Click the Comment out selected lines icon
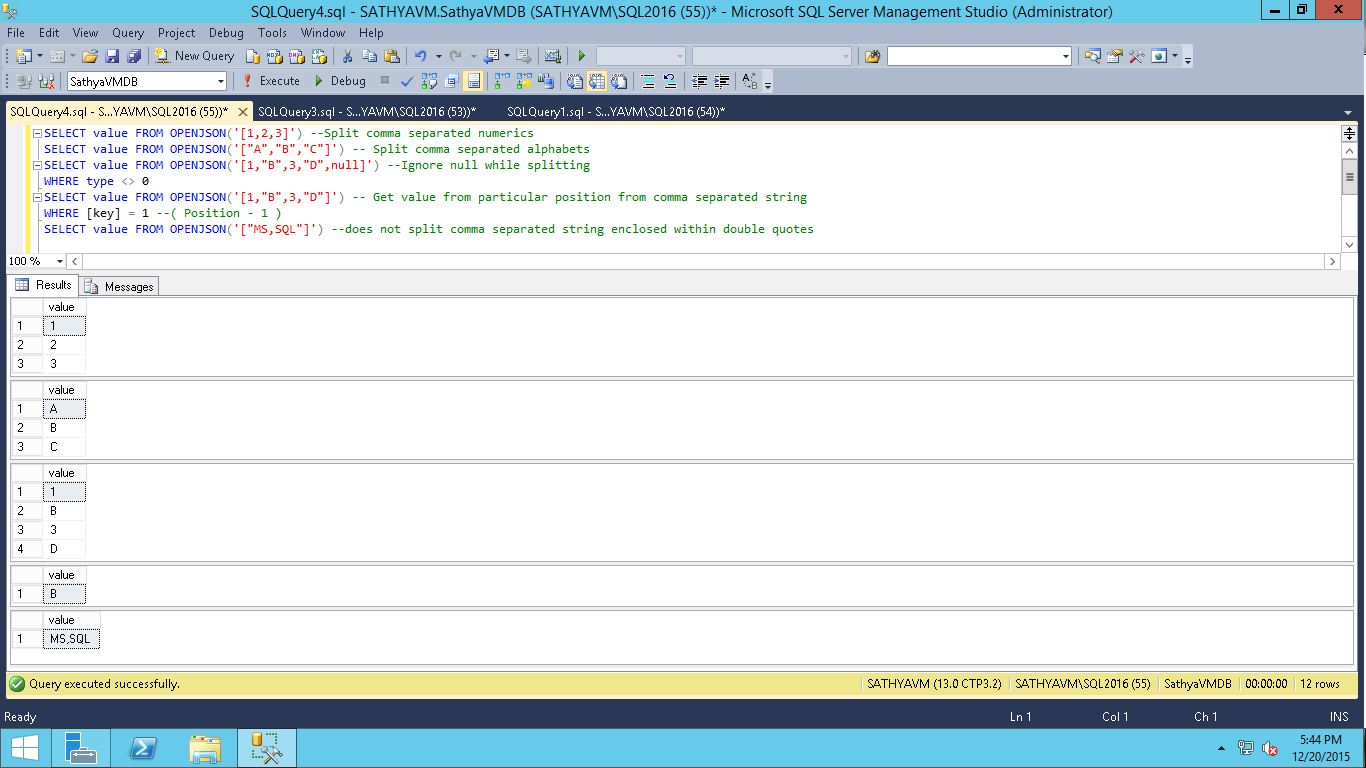The height and width of the screenshot is (768, 1366). click(x=649, y=81)
